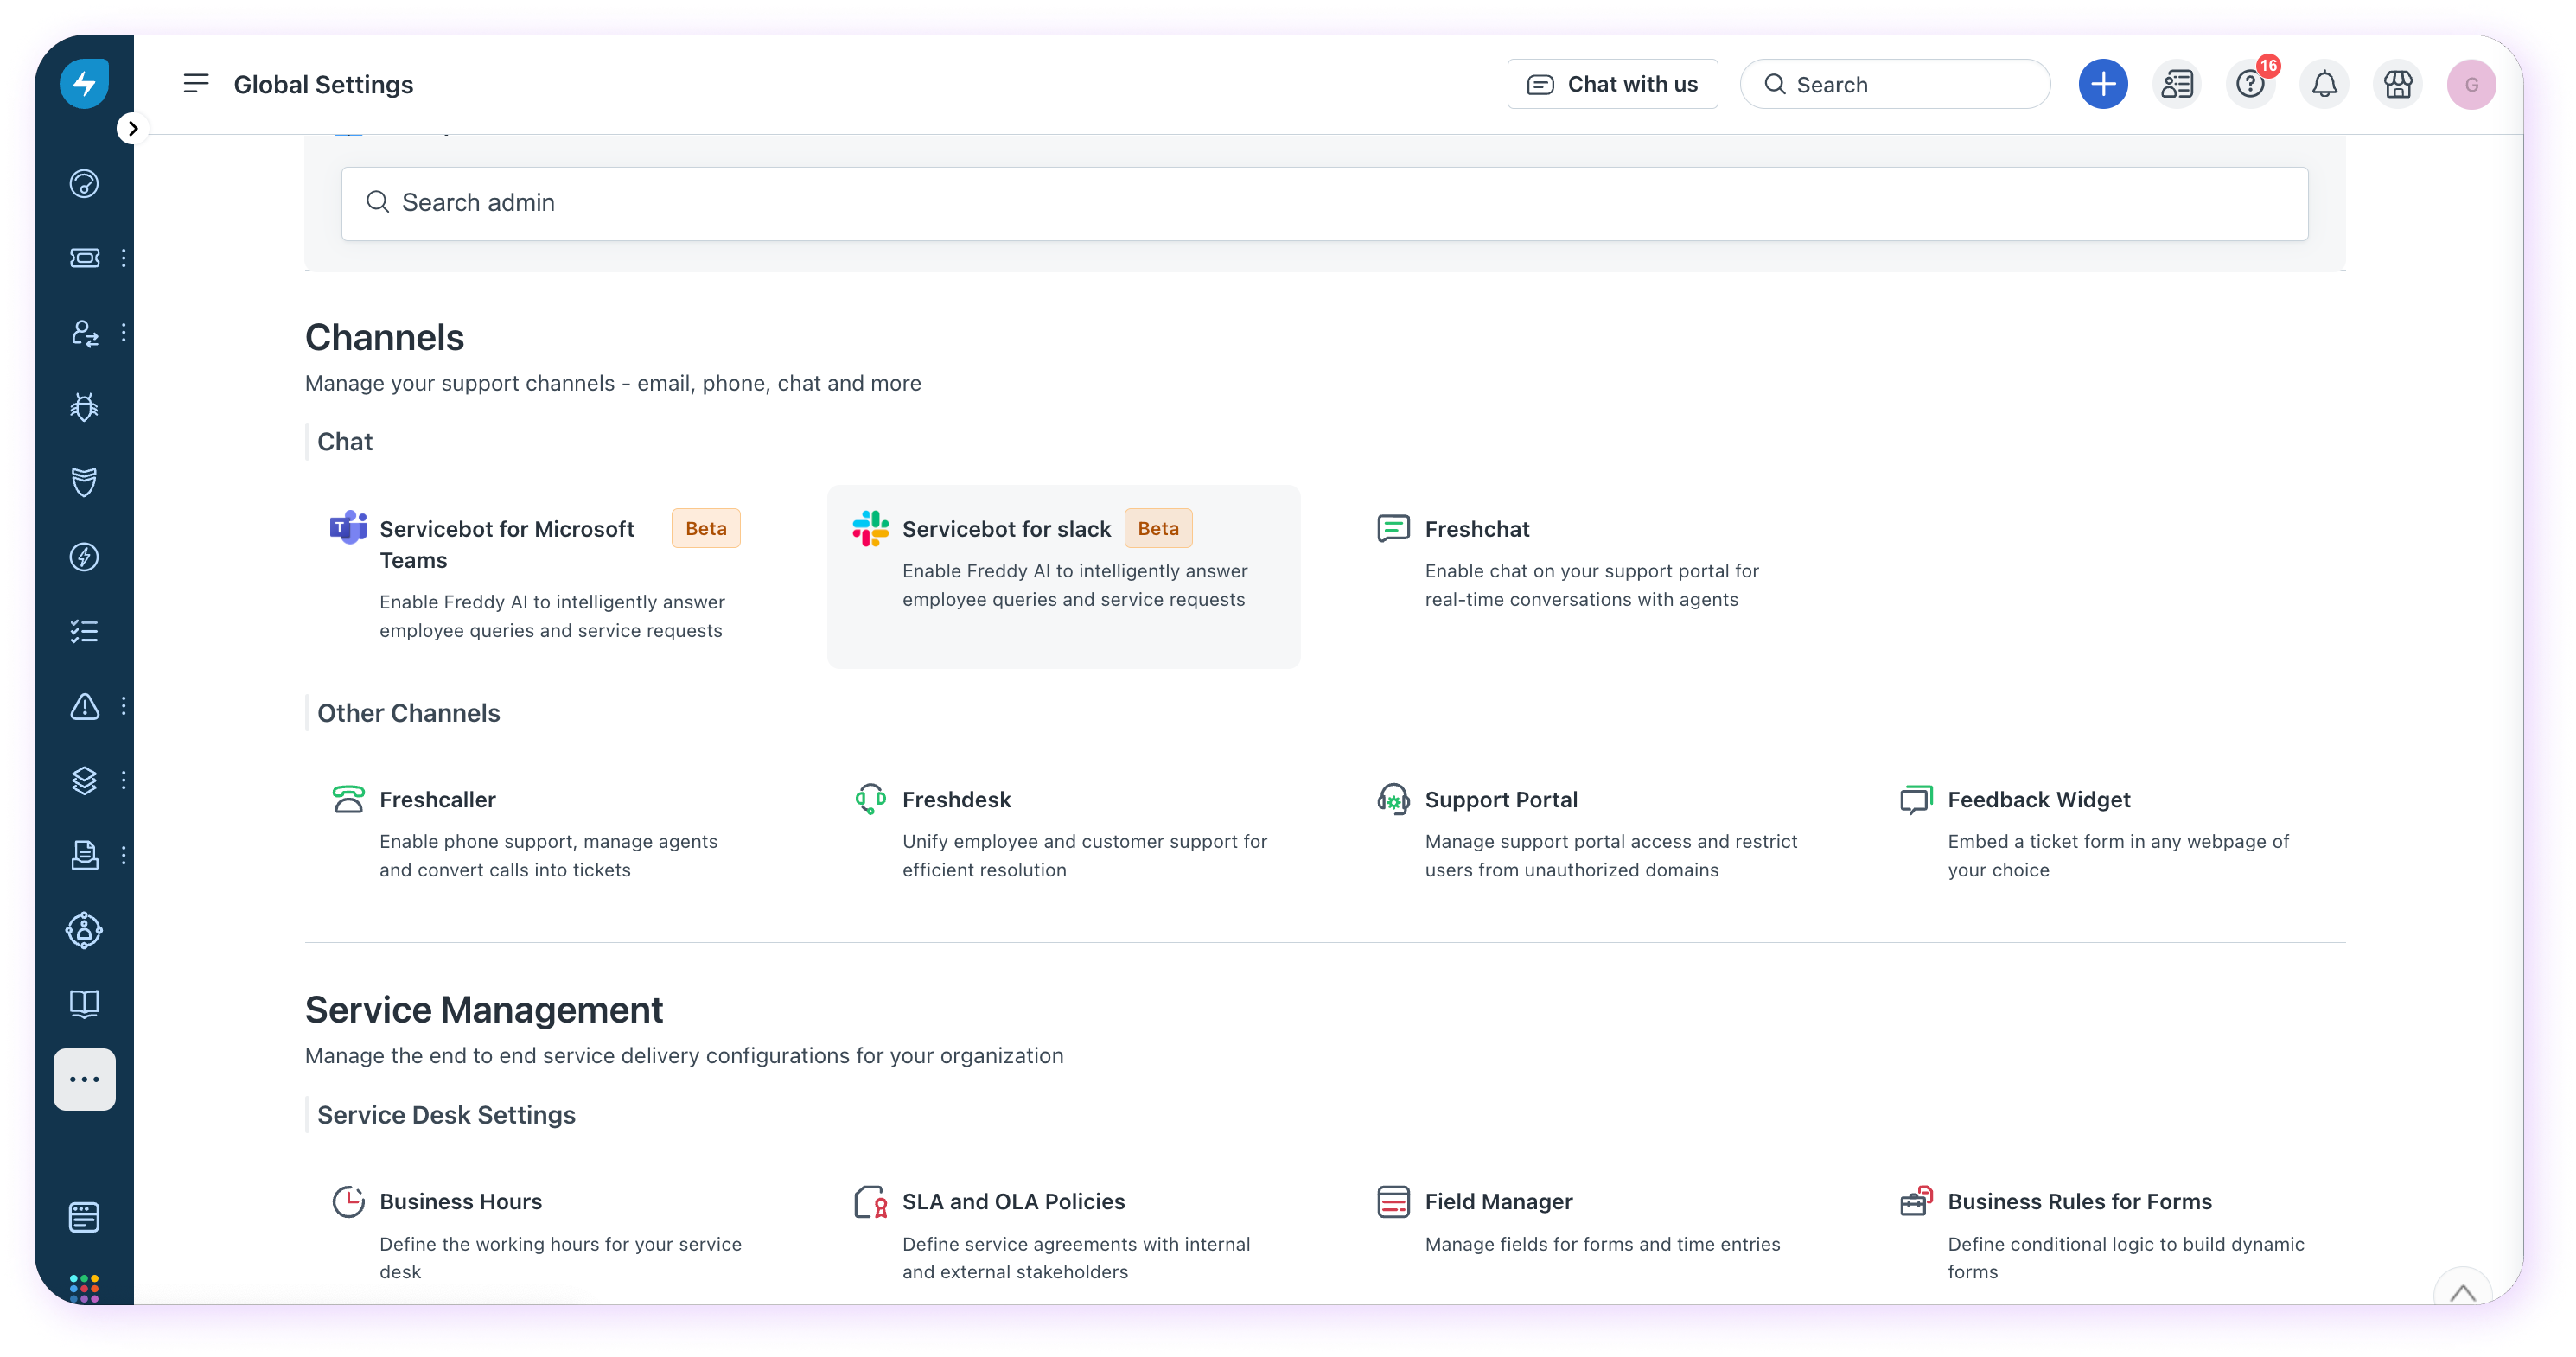
Task: Click the bug-shaped problems sidebar icon
Action: click(84, 407)
